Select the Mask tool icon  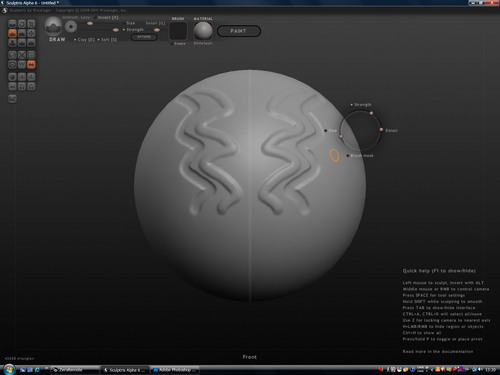click(x=12, y=64)
